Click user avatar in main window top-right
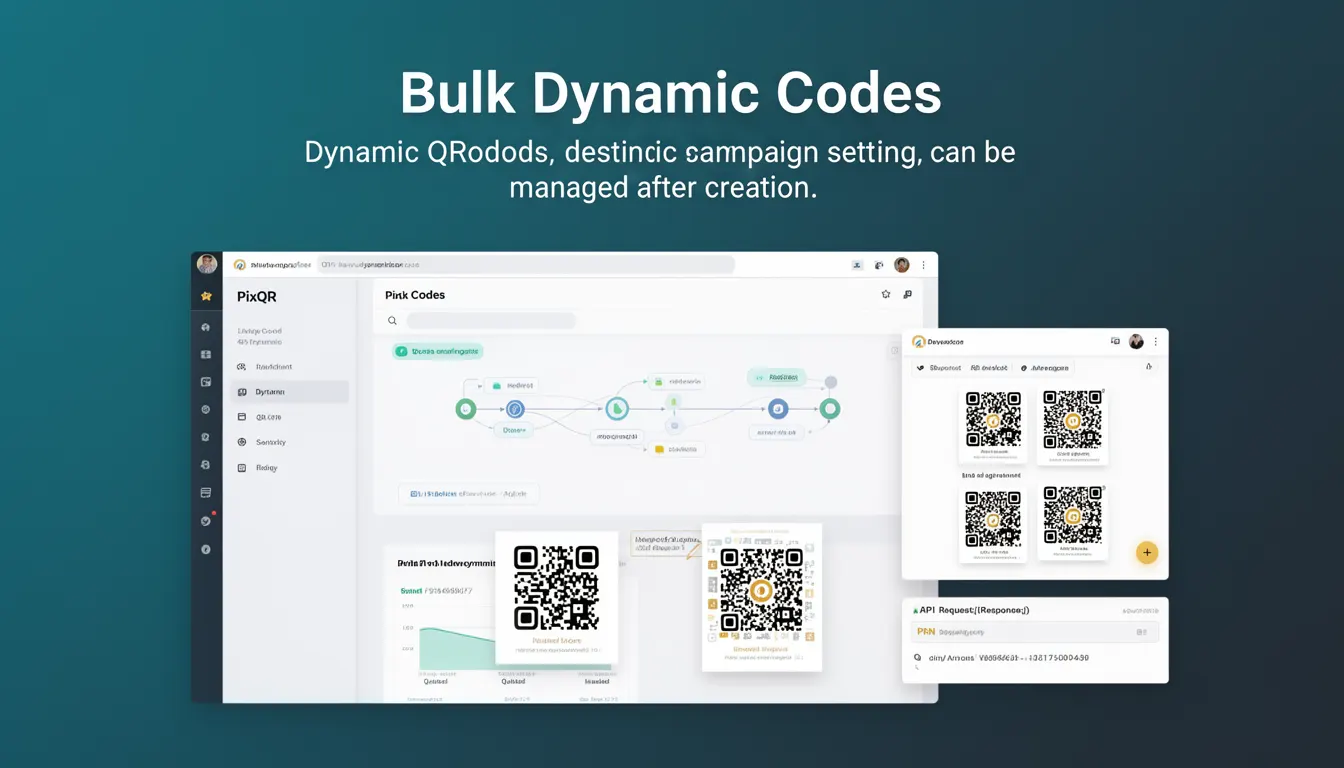Viewport: 1344px width, 768px height. tap(901, 265)
